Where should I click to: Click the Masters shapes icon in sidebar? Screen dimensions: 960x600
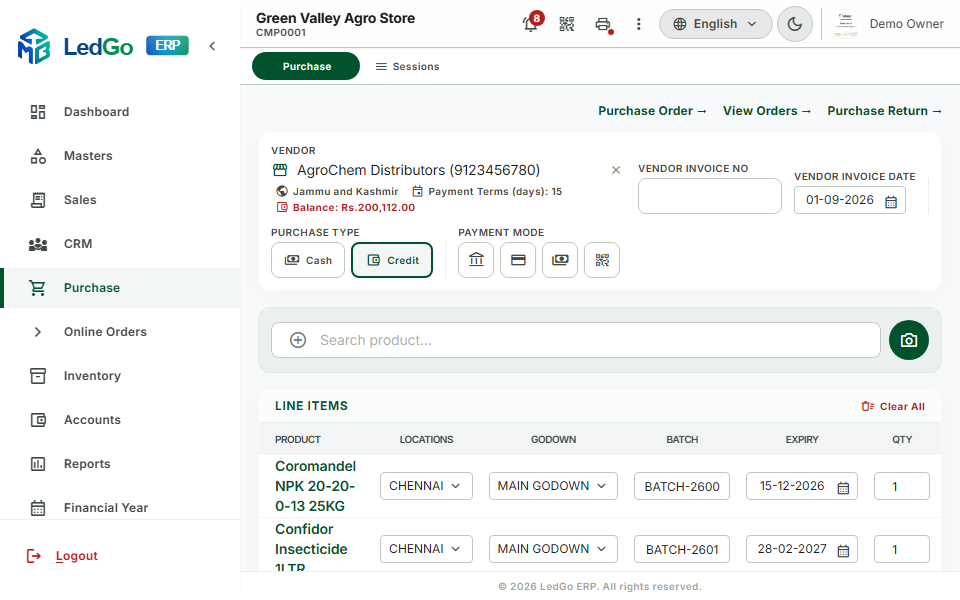point(38,156)
